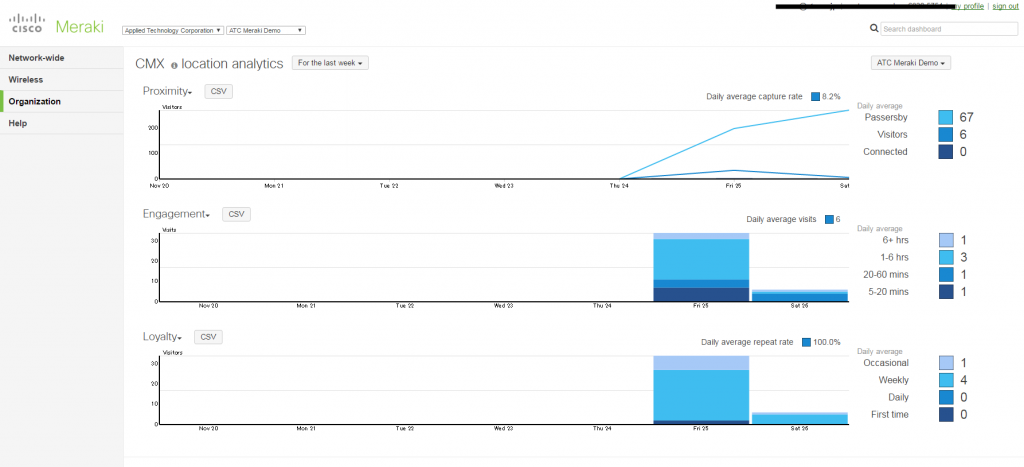Screen dimensions: 1024x467
Task: Click the capture rate 8.2% swatch
Action: pos(815,97)
